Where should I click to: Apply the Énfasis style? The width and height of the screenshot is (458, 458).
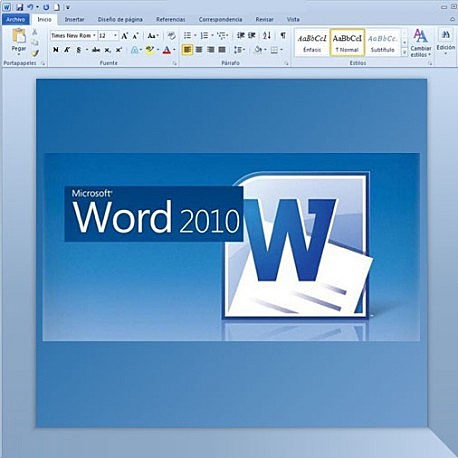click(312, 43)
